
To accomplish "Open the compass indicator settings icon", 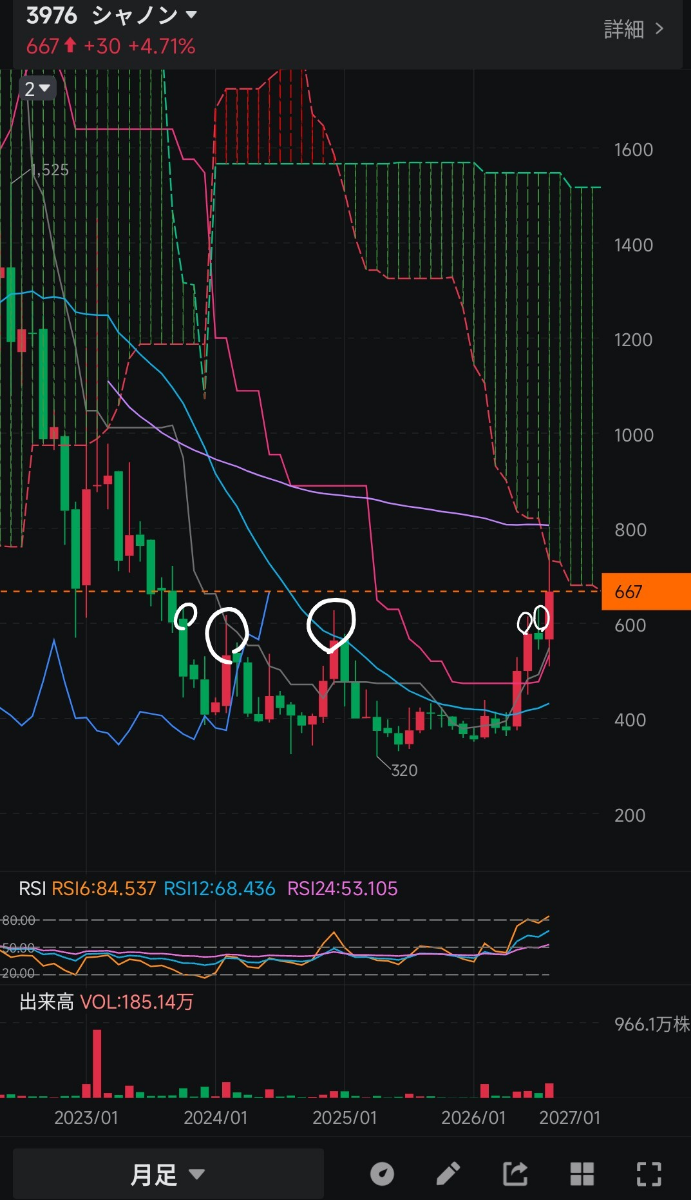I will [381, 1173].
